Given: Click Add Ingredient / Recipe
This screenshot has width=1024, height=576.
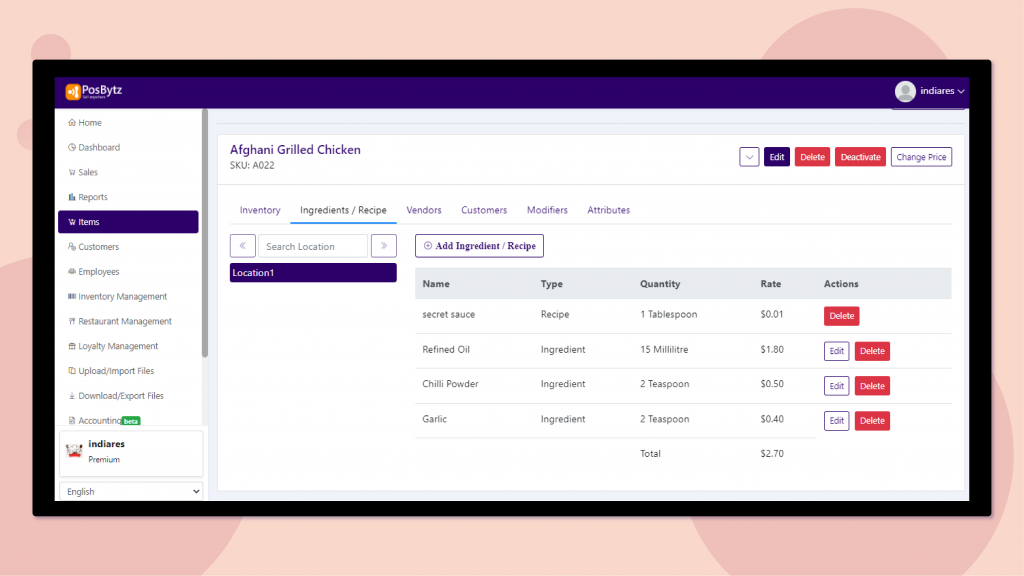Looking at the screenshot, I should point(479,245).
